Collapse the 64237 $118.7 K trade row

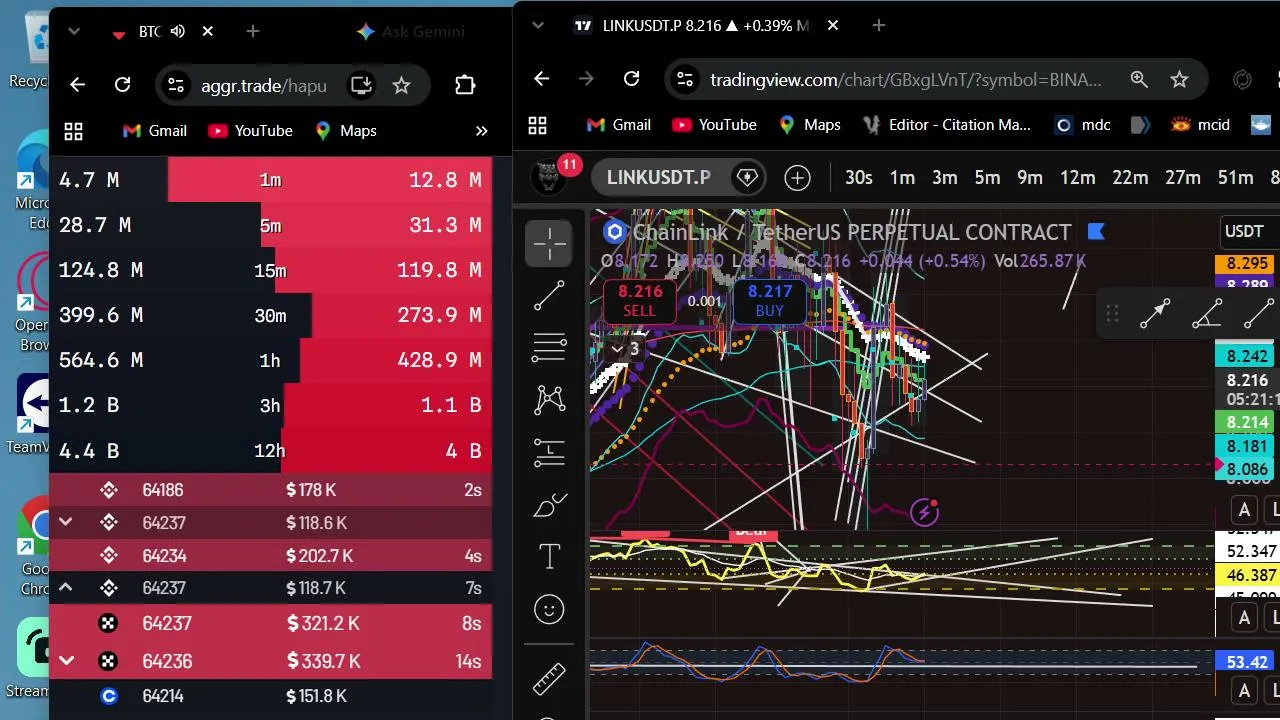click(66, 587)
